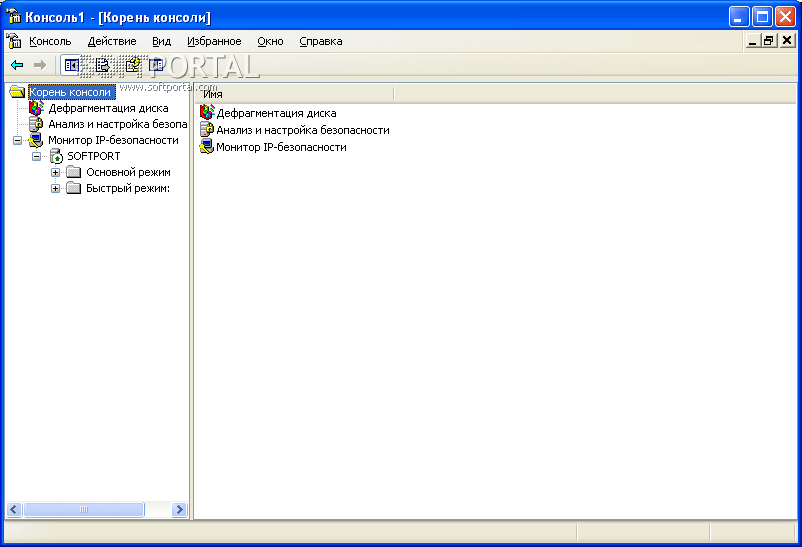Click left arrow of tree horizontal scrollbar

pos(14,509)
